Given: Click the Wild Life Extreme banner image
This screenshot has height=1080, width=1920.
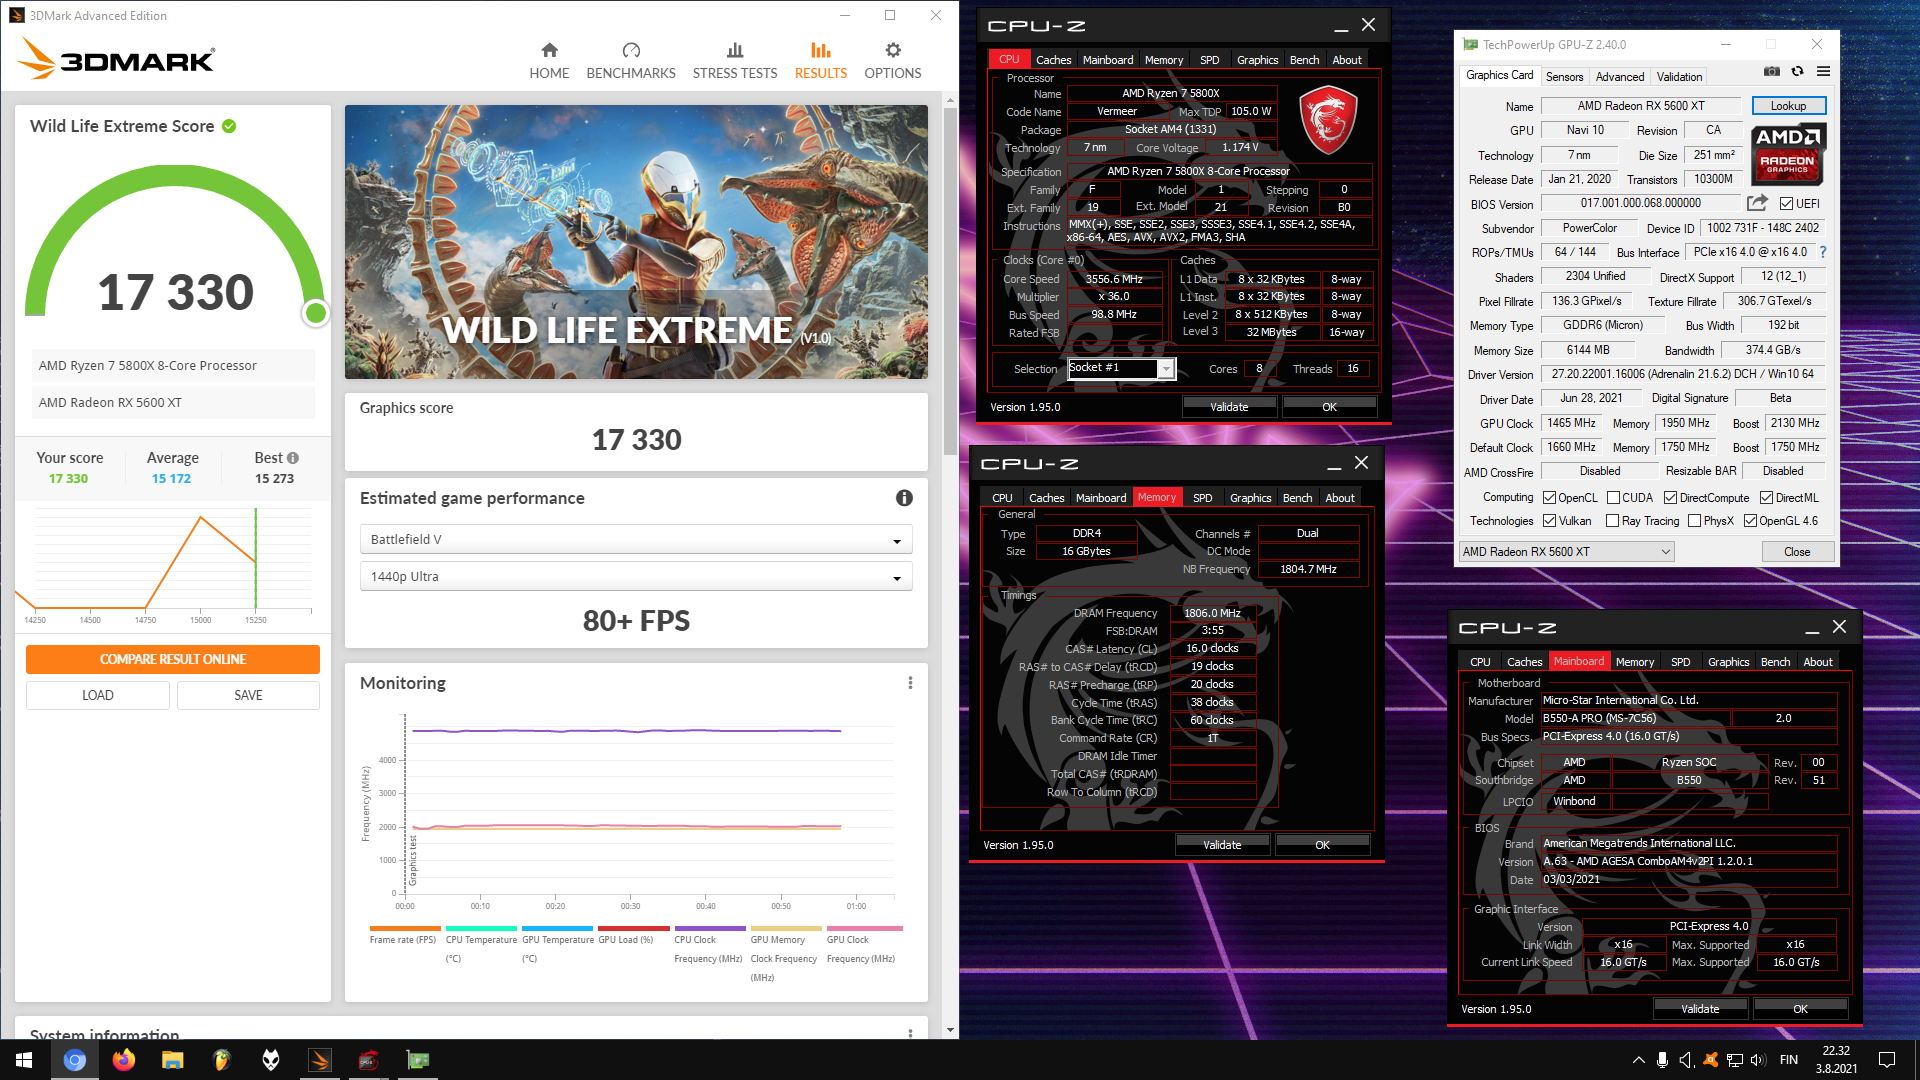Looking at the screenshot, I should pyautogui.click(x=636, y=242).
